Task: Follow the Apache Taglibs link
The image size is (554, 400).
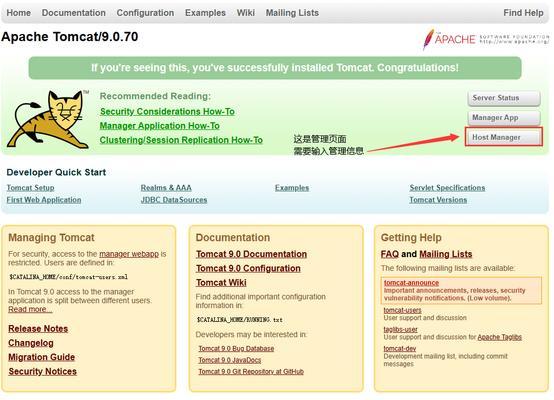Action: tap(500, 337)
